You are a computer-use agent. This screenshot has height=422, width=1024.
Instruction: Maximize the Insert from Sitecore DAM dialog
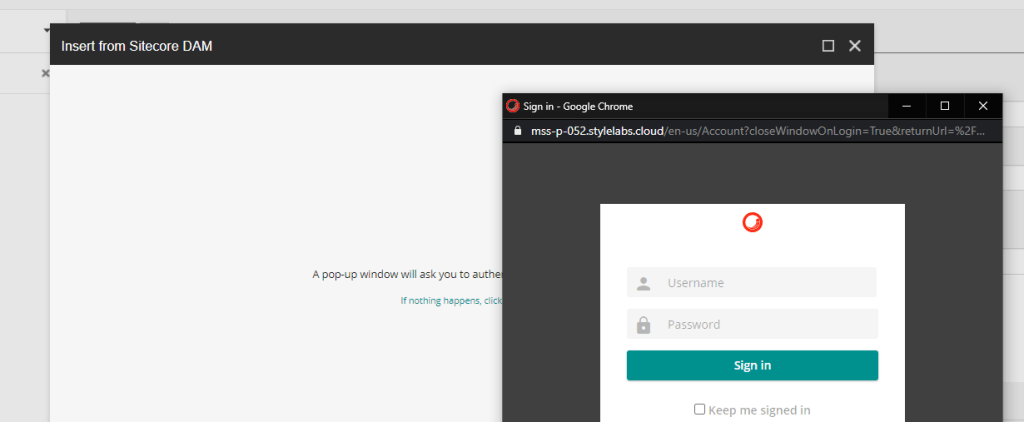click(828, 46)
